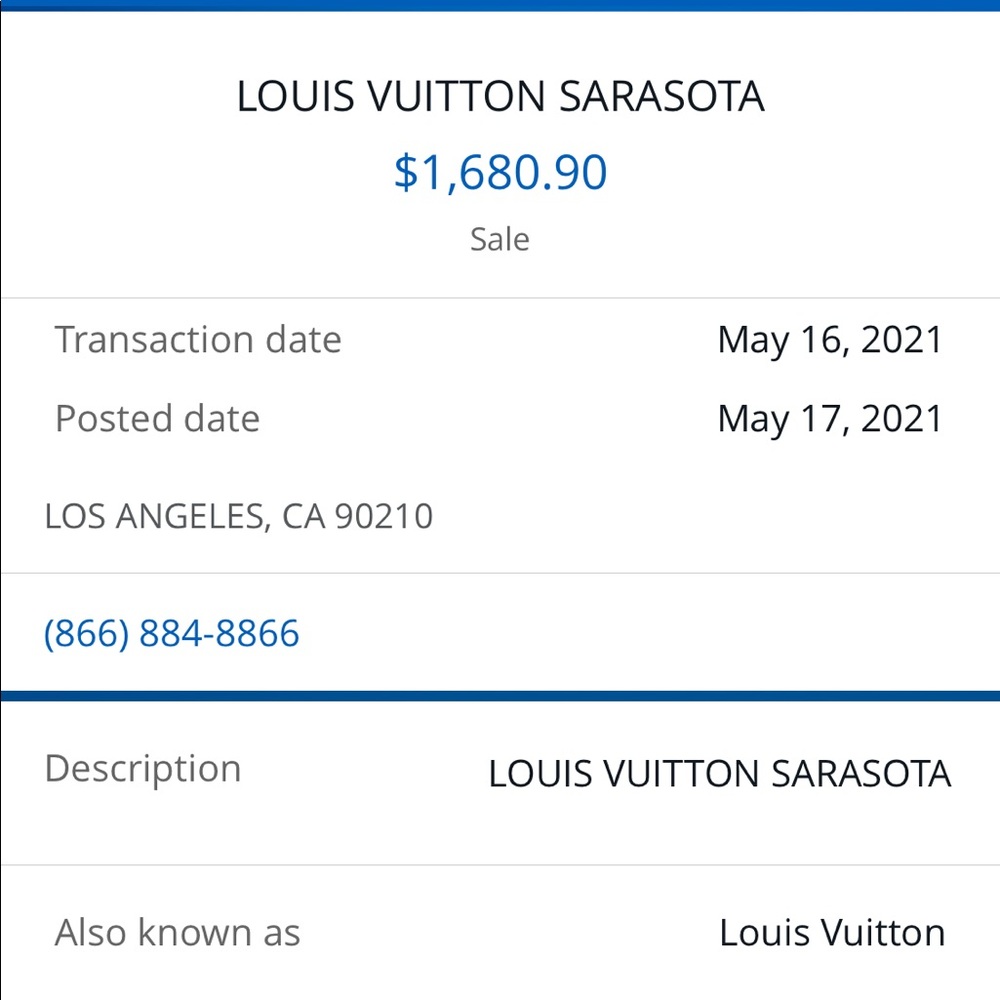Click the Description value LOUIS VUITTON SARASOTA
1000x1000 pixels.
coord(719,774)
